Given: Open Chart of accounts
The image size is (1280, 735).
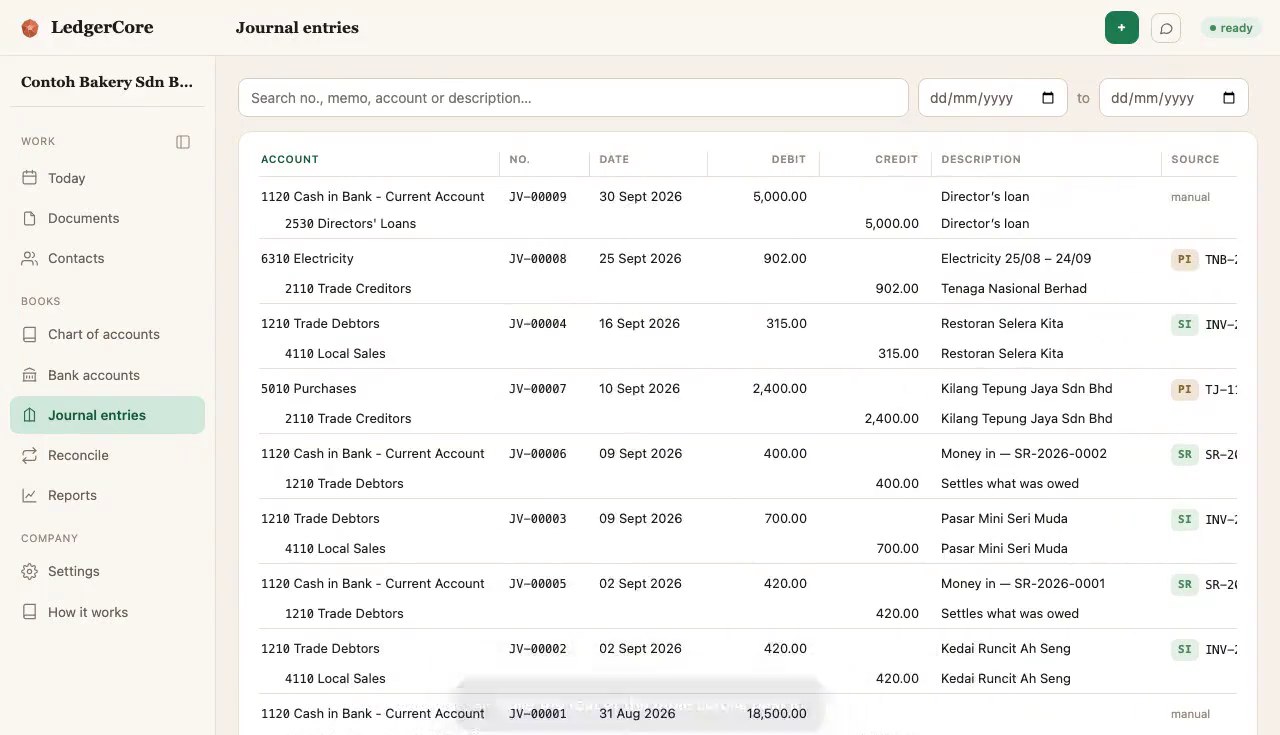Looking at the screenshot, I should (x=107, y=334).
